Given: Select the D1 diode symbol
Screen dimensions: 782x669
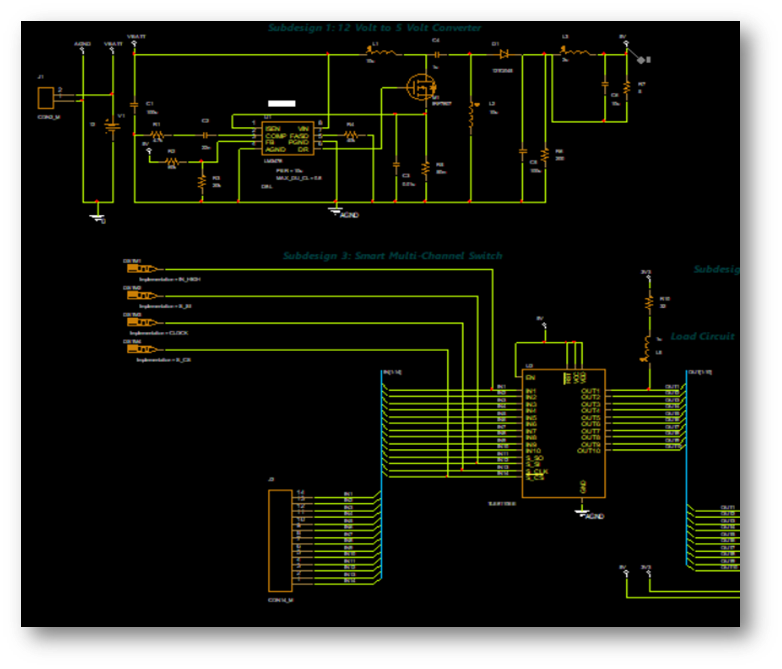Looking at the screenshot, I should pos(503,53).
